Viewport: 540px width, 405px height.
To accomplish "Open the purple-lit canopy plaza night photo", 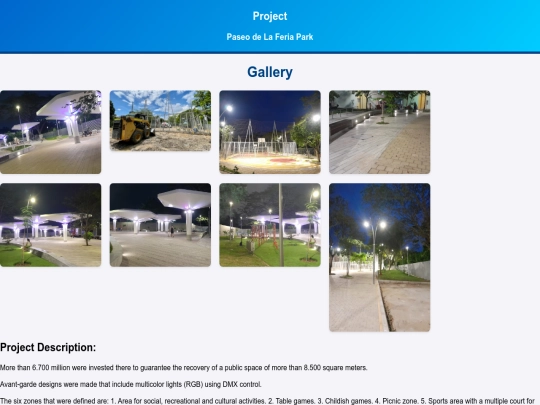I will click(51, 132).
